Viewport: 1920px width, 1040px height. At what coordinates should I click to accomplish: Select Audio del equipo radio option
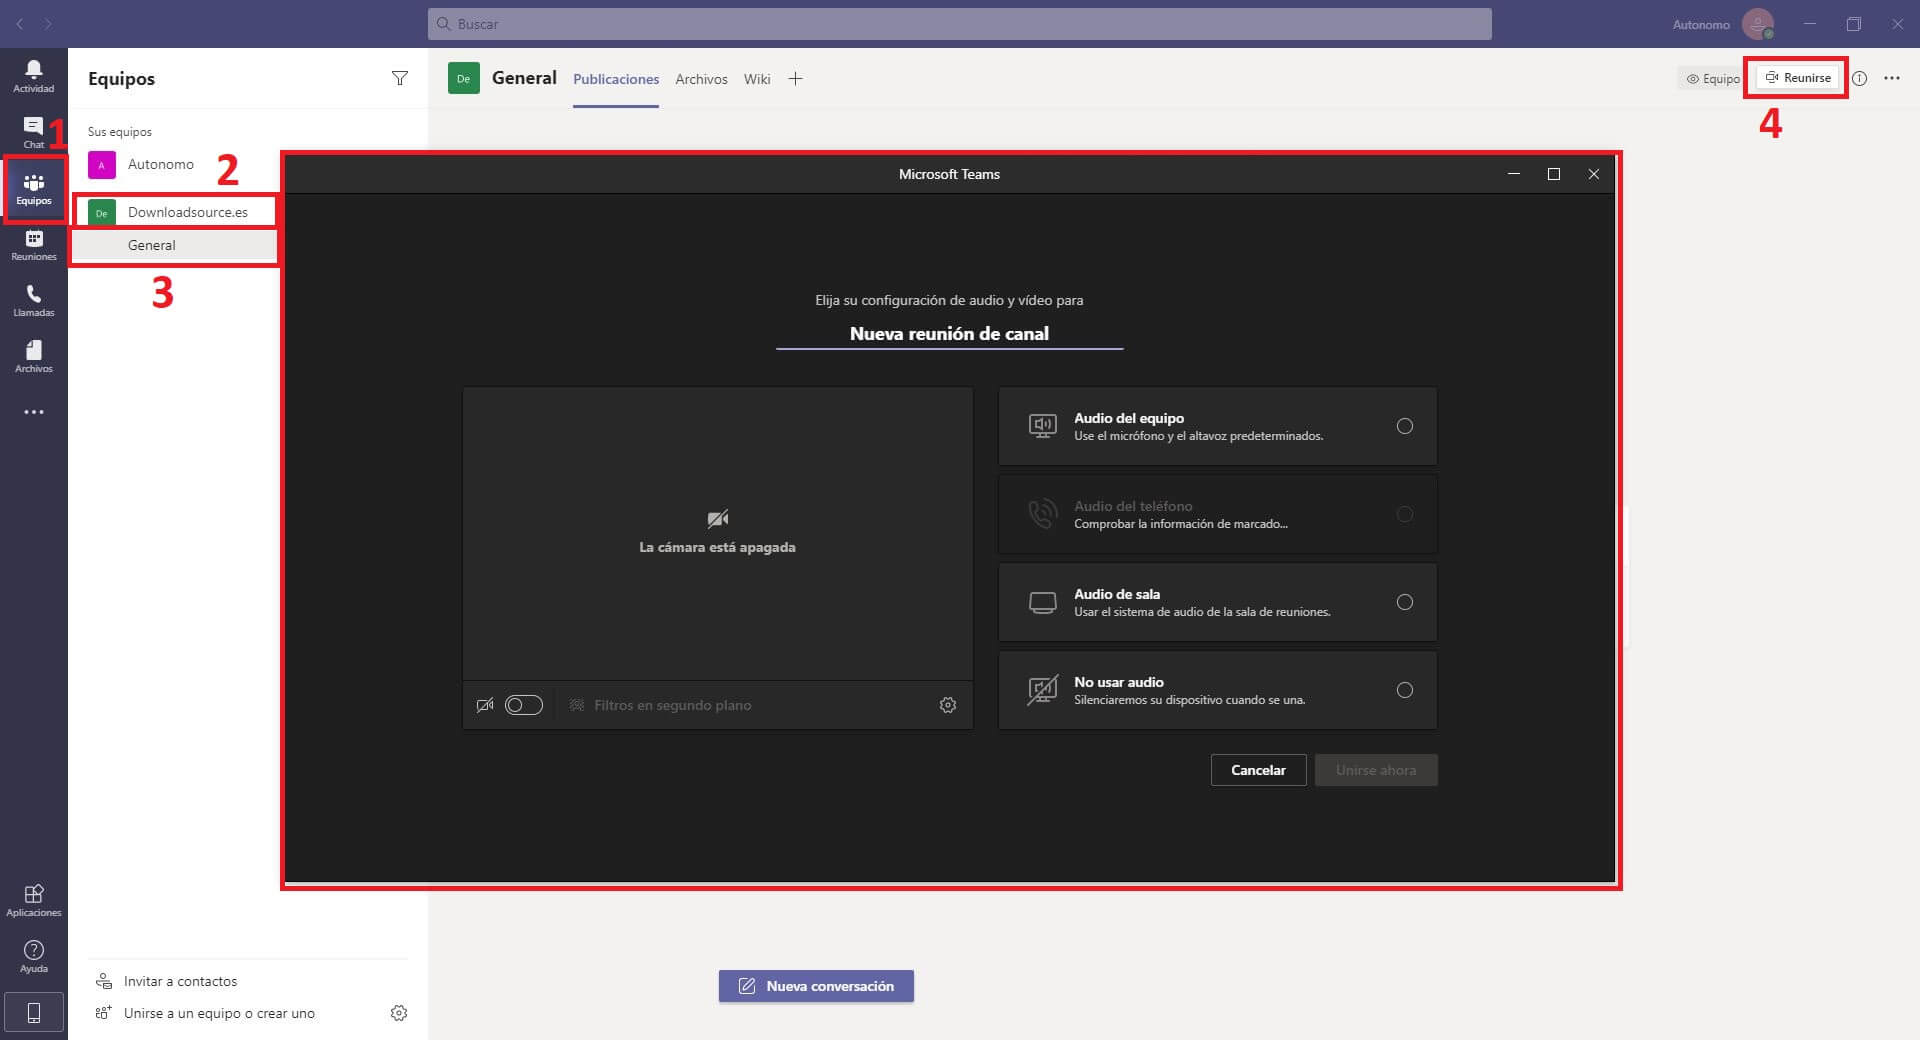(x=1404, y=426)
